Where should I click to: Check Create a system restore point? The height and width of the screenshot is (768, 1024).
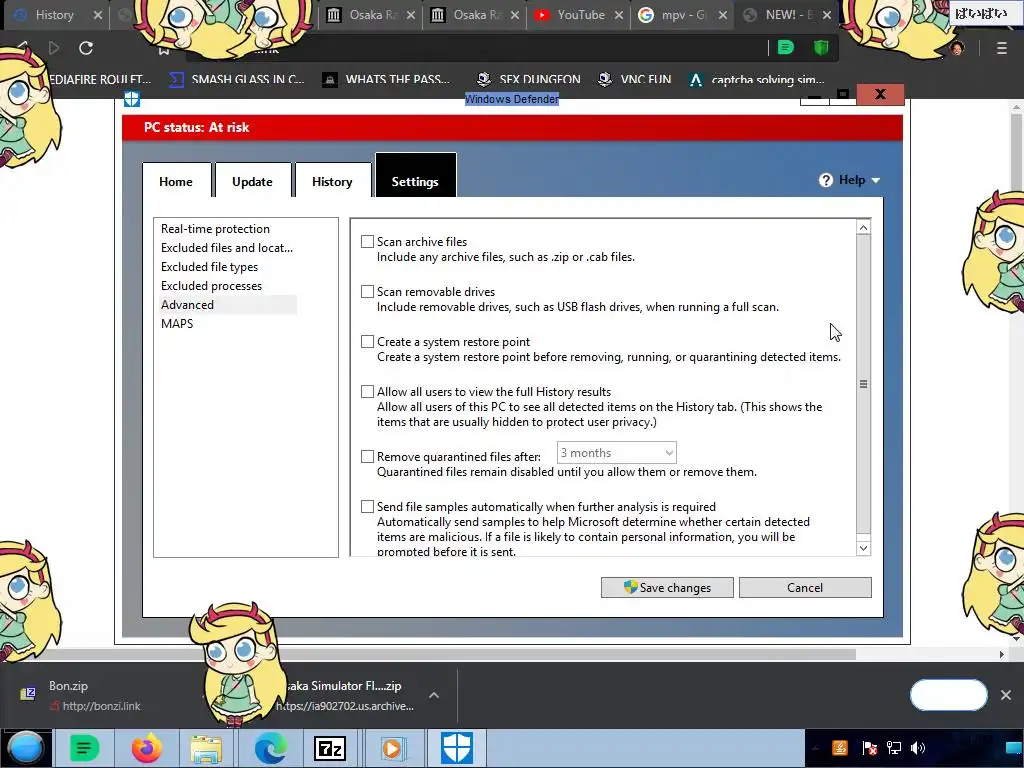[368, 342]
